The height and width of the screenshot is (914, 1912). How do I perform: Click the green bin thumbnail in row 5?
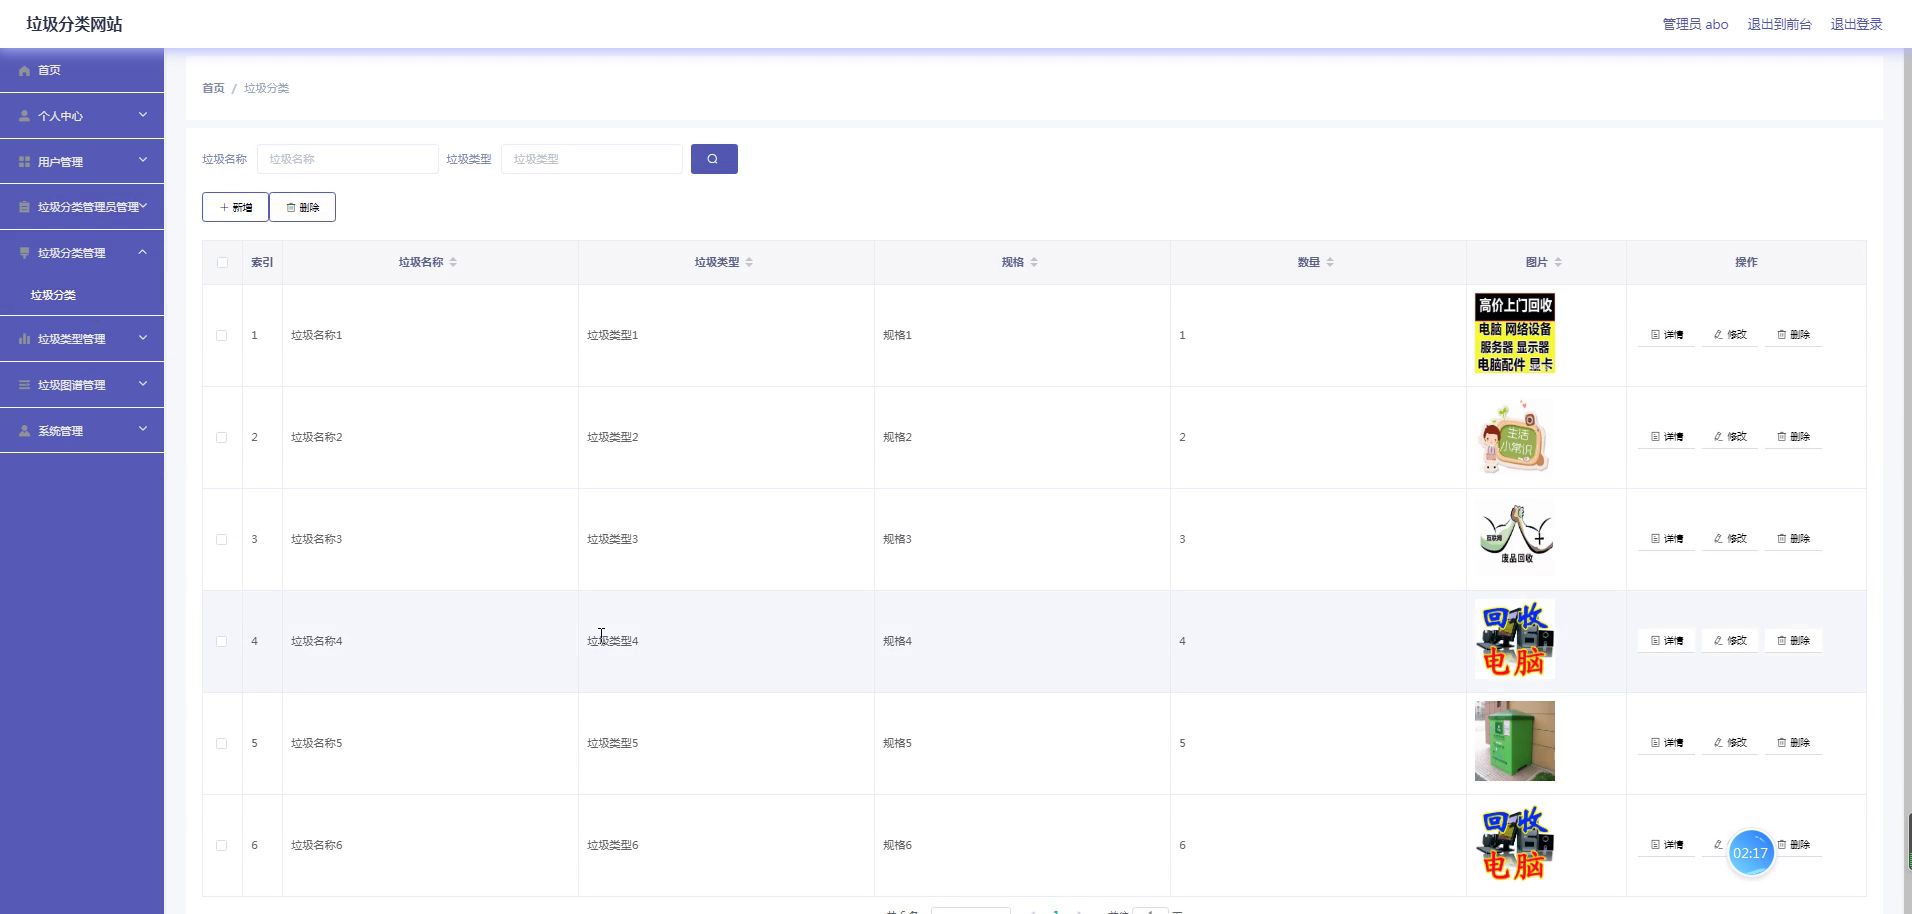pos(1514,741)
